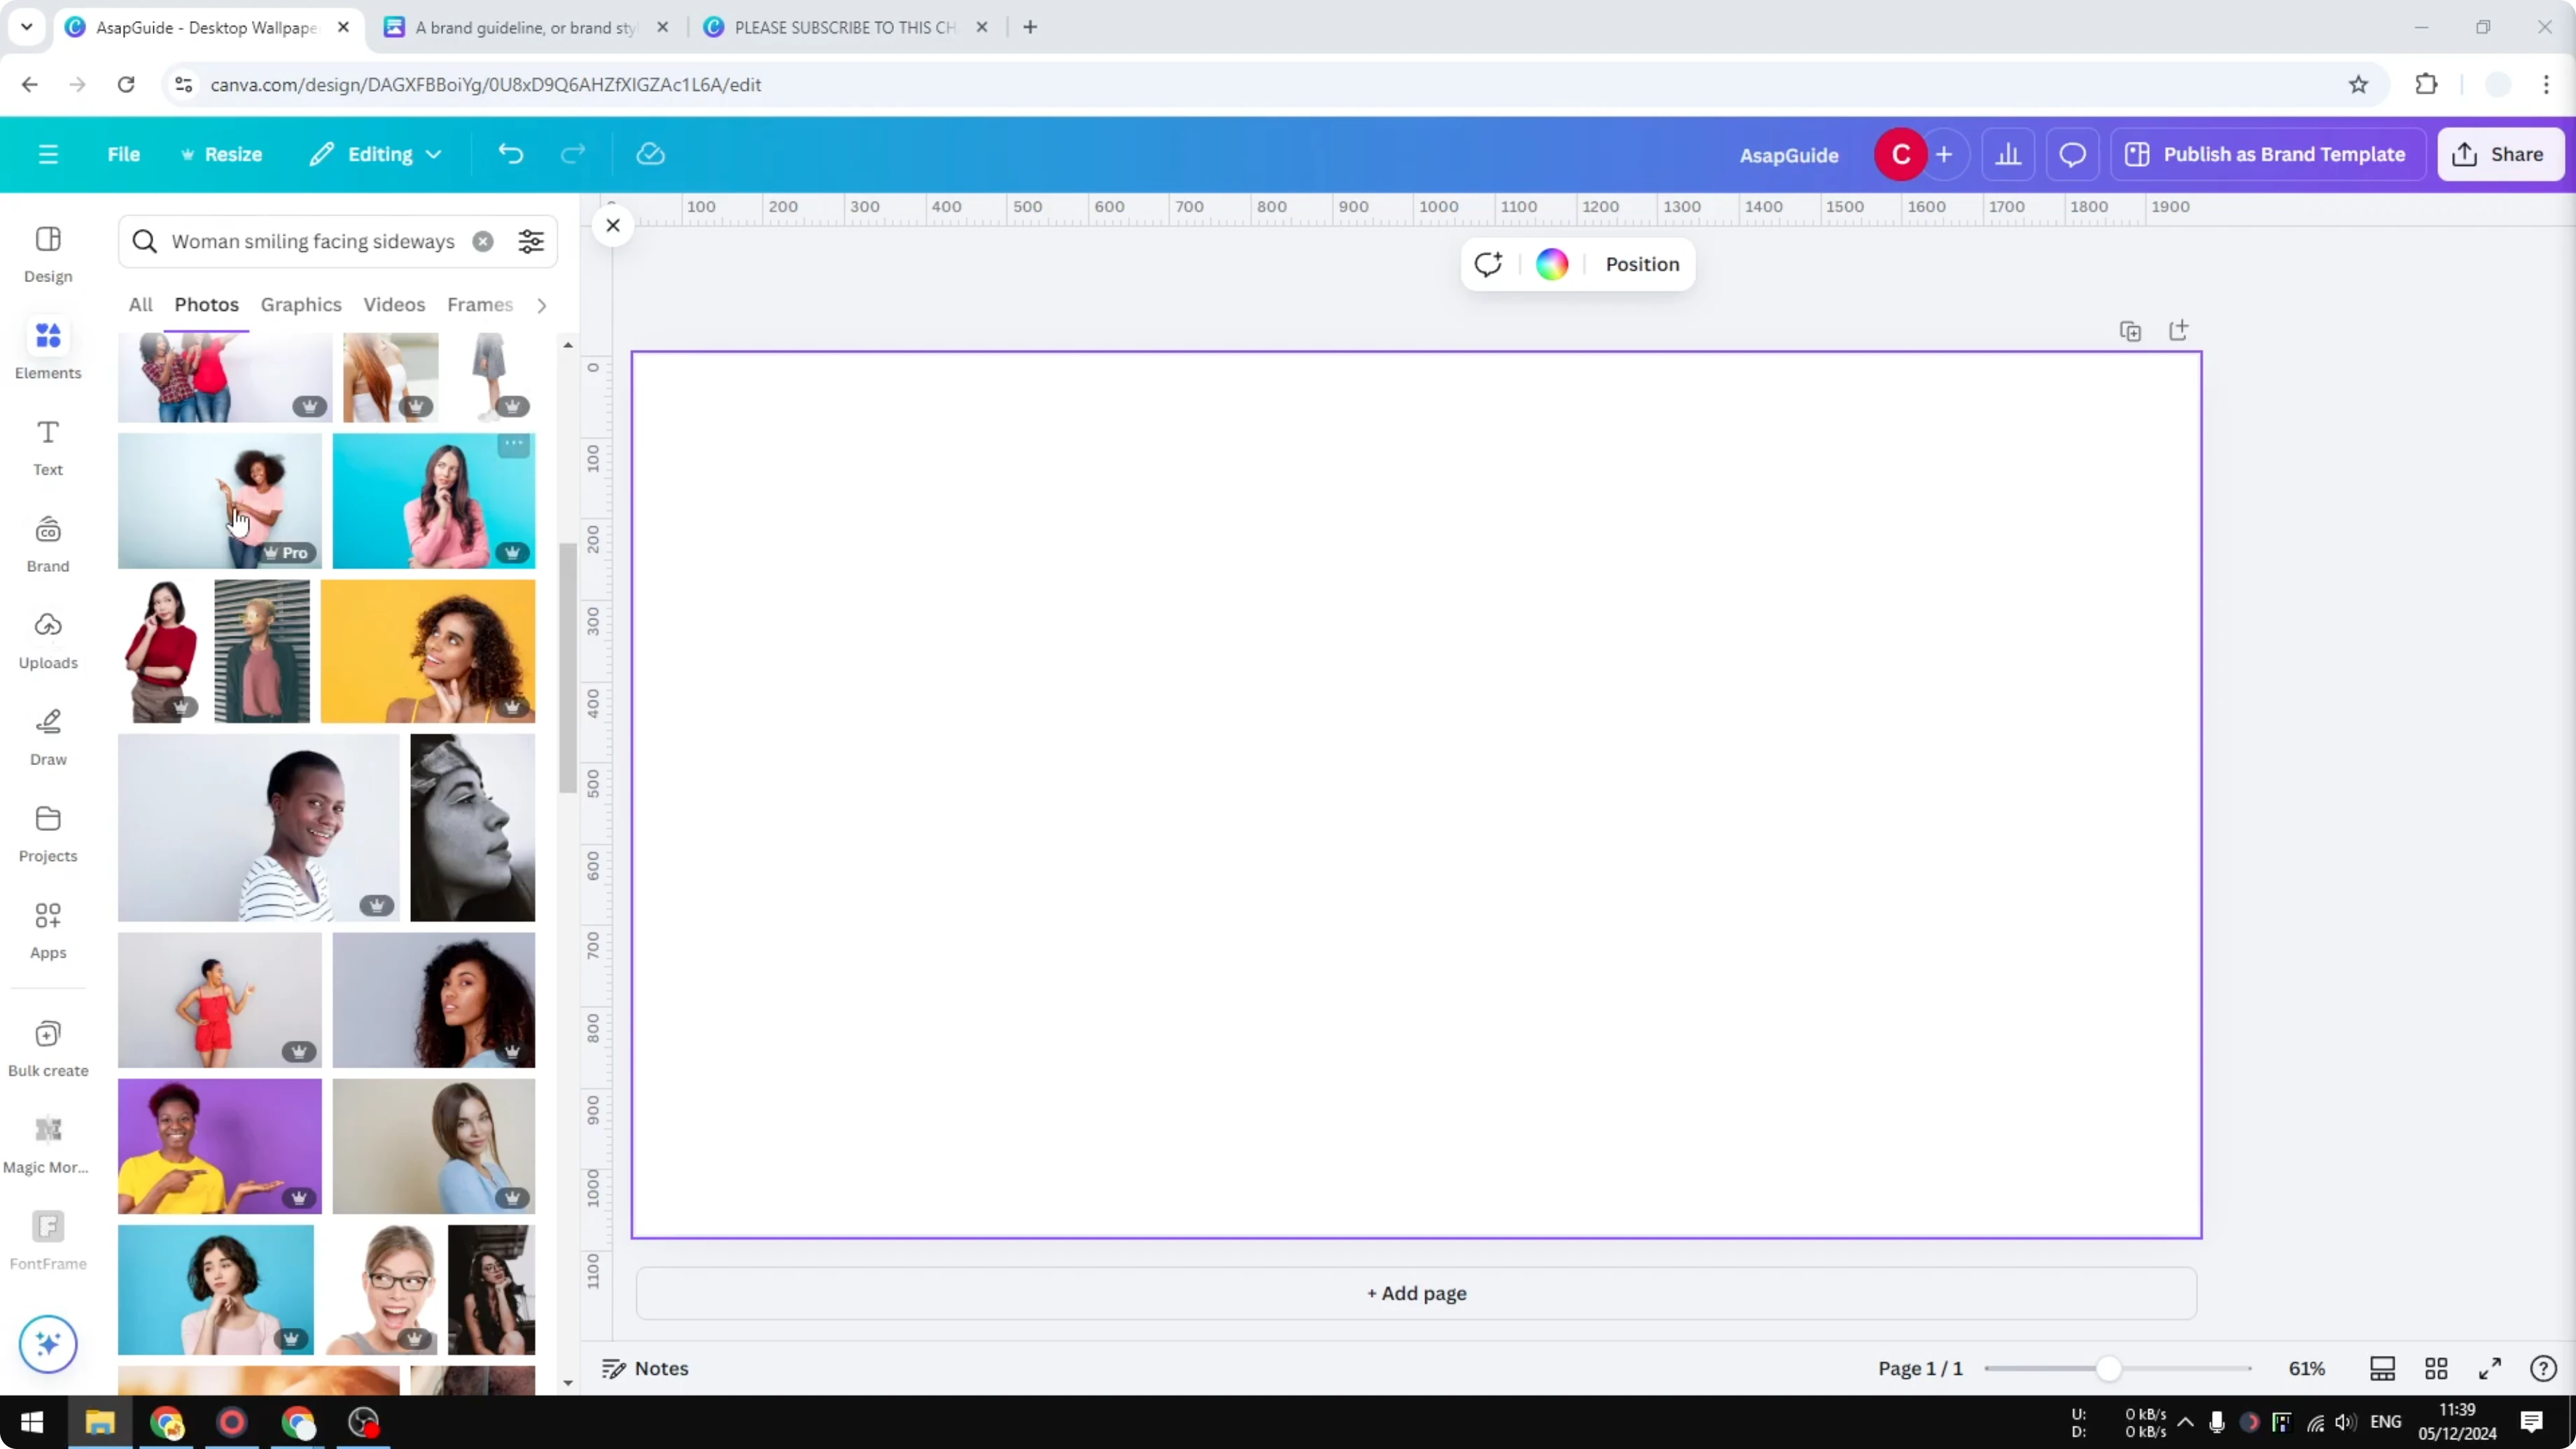
Task: Switch to the Graphics tab
Action: [300, 305]
